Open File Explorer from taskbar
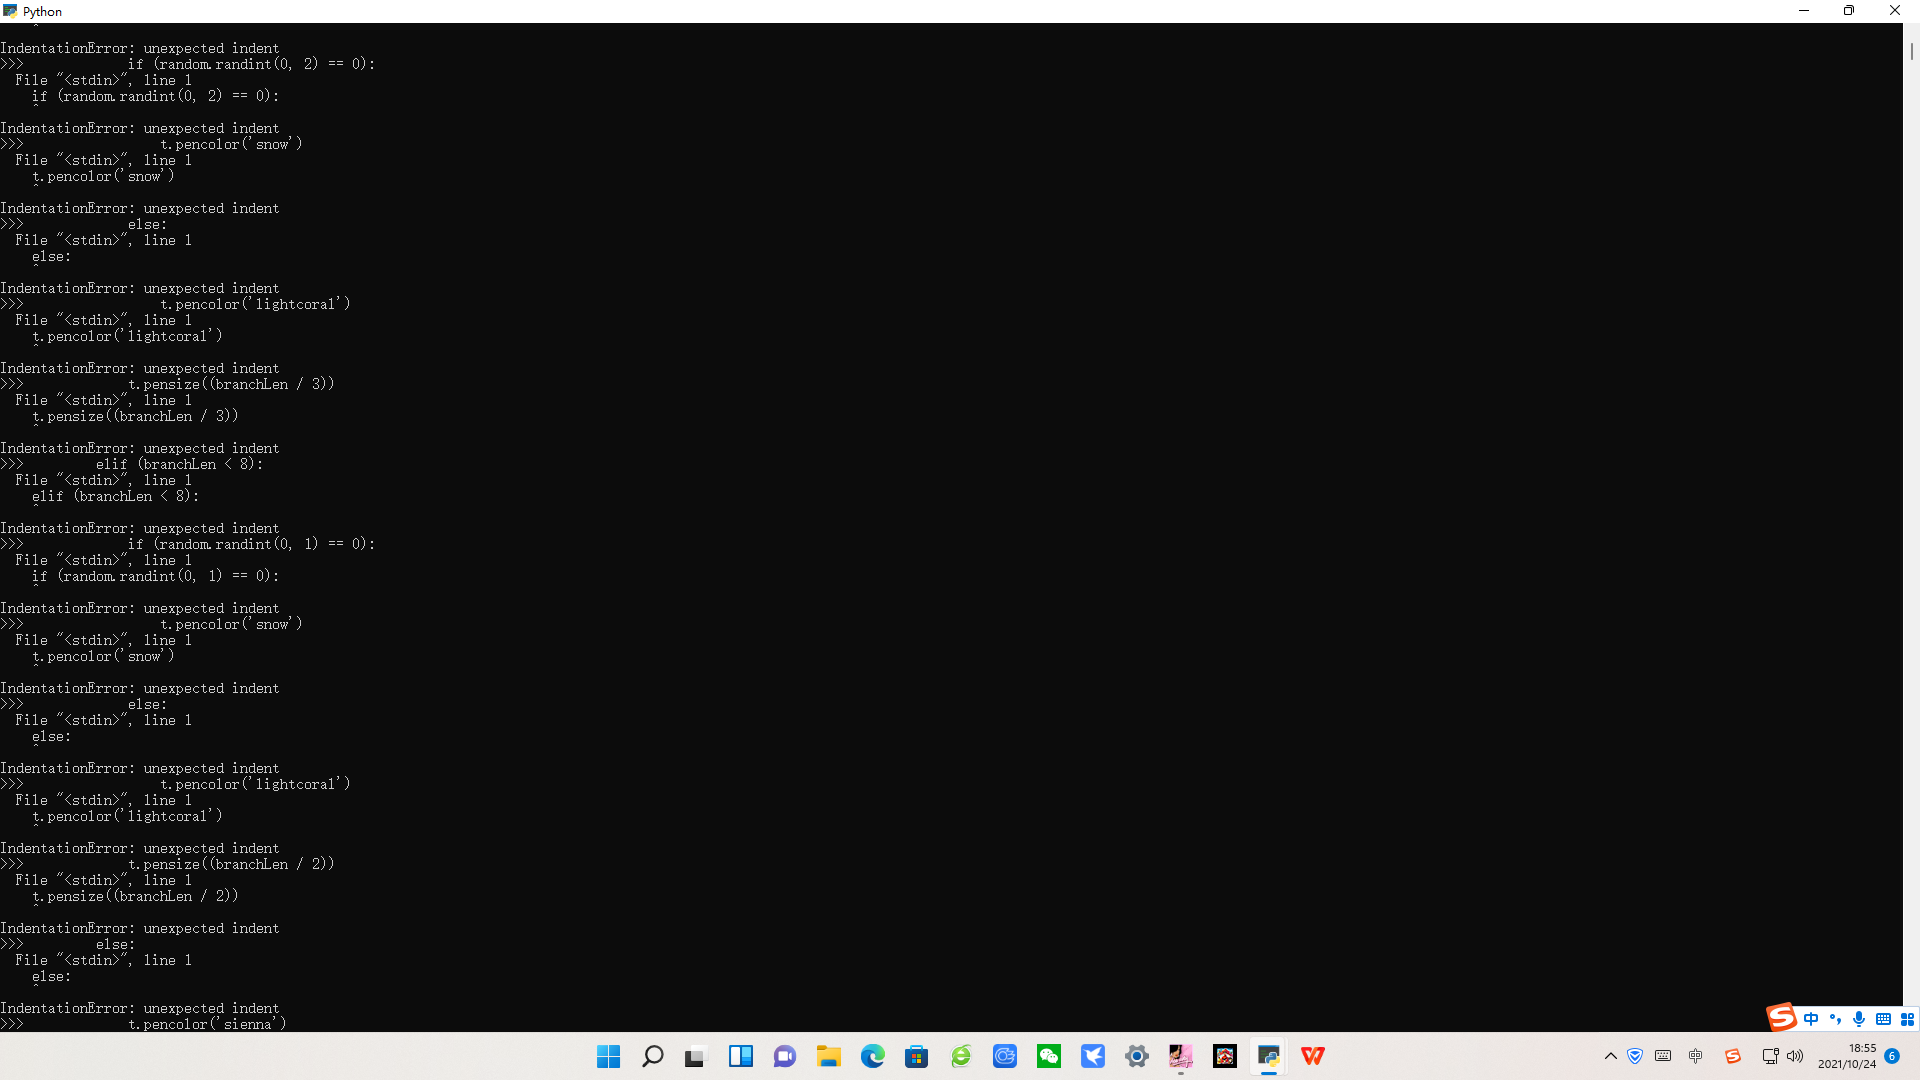Viewport: 1920px width, 1080px height. [828, 1056]
